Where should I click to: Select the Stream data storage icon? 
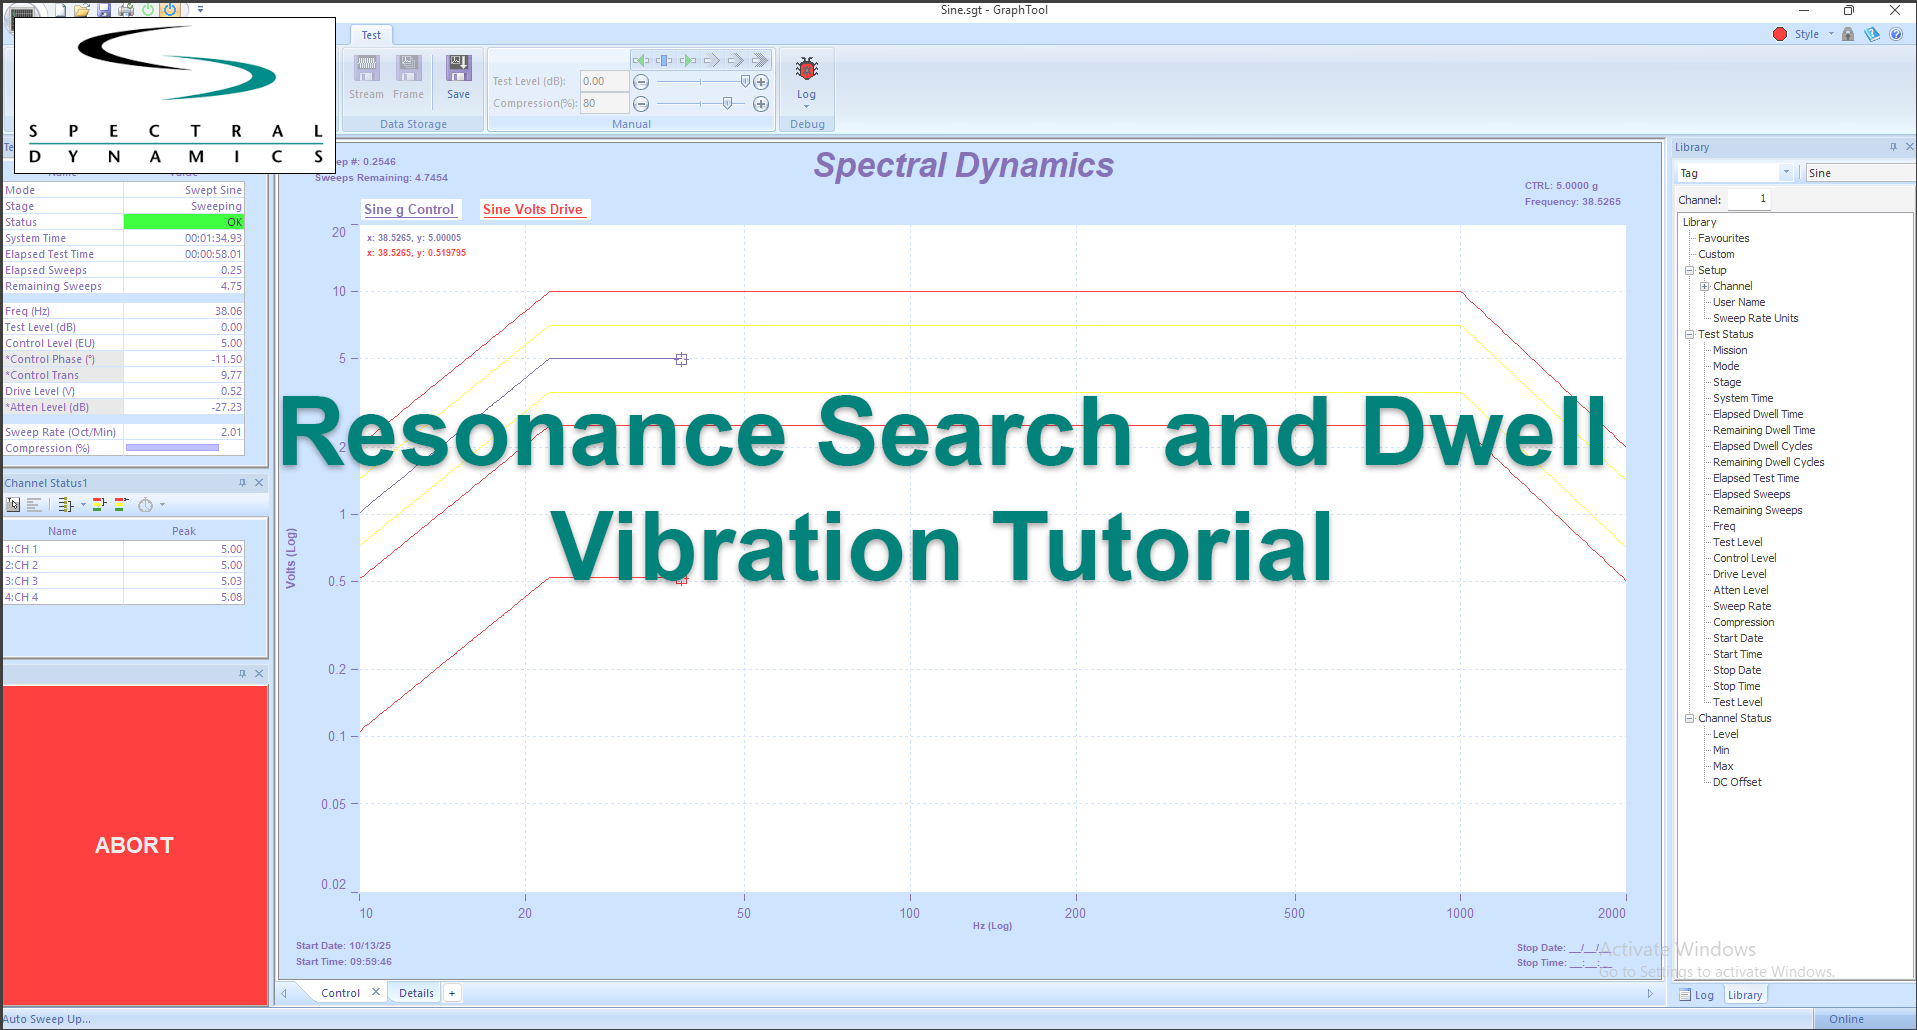[366, 70]
